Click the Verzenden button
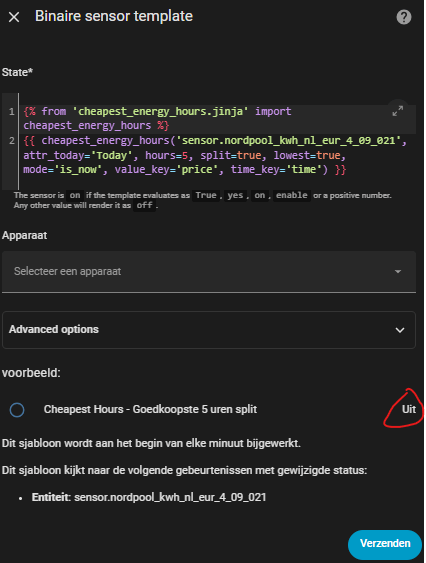Image resolution: width=426 pixels, height=563 pixels. click(x=384, y=544)
